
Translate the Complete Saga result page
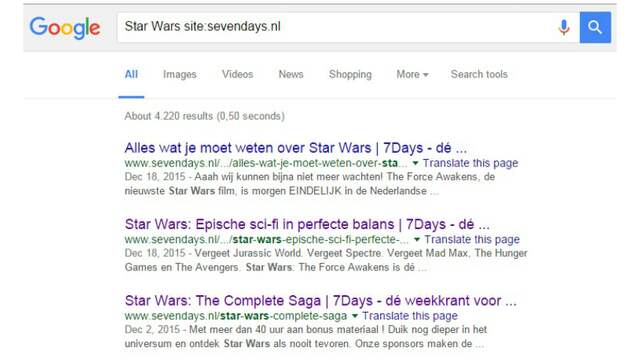point(410,316)
